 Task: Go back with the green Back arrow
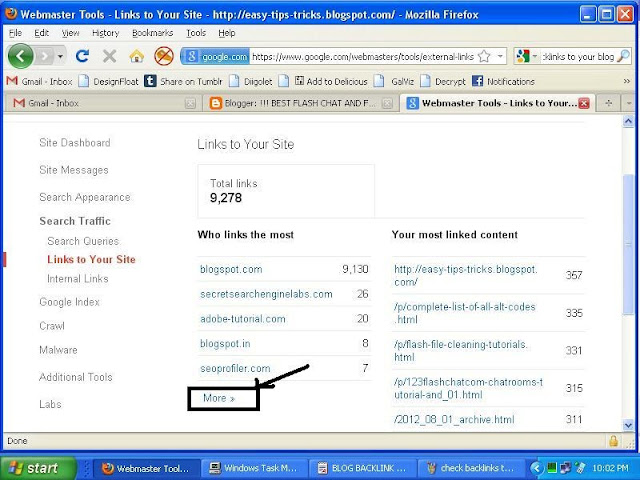coord(20,56)
